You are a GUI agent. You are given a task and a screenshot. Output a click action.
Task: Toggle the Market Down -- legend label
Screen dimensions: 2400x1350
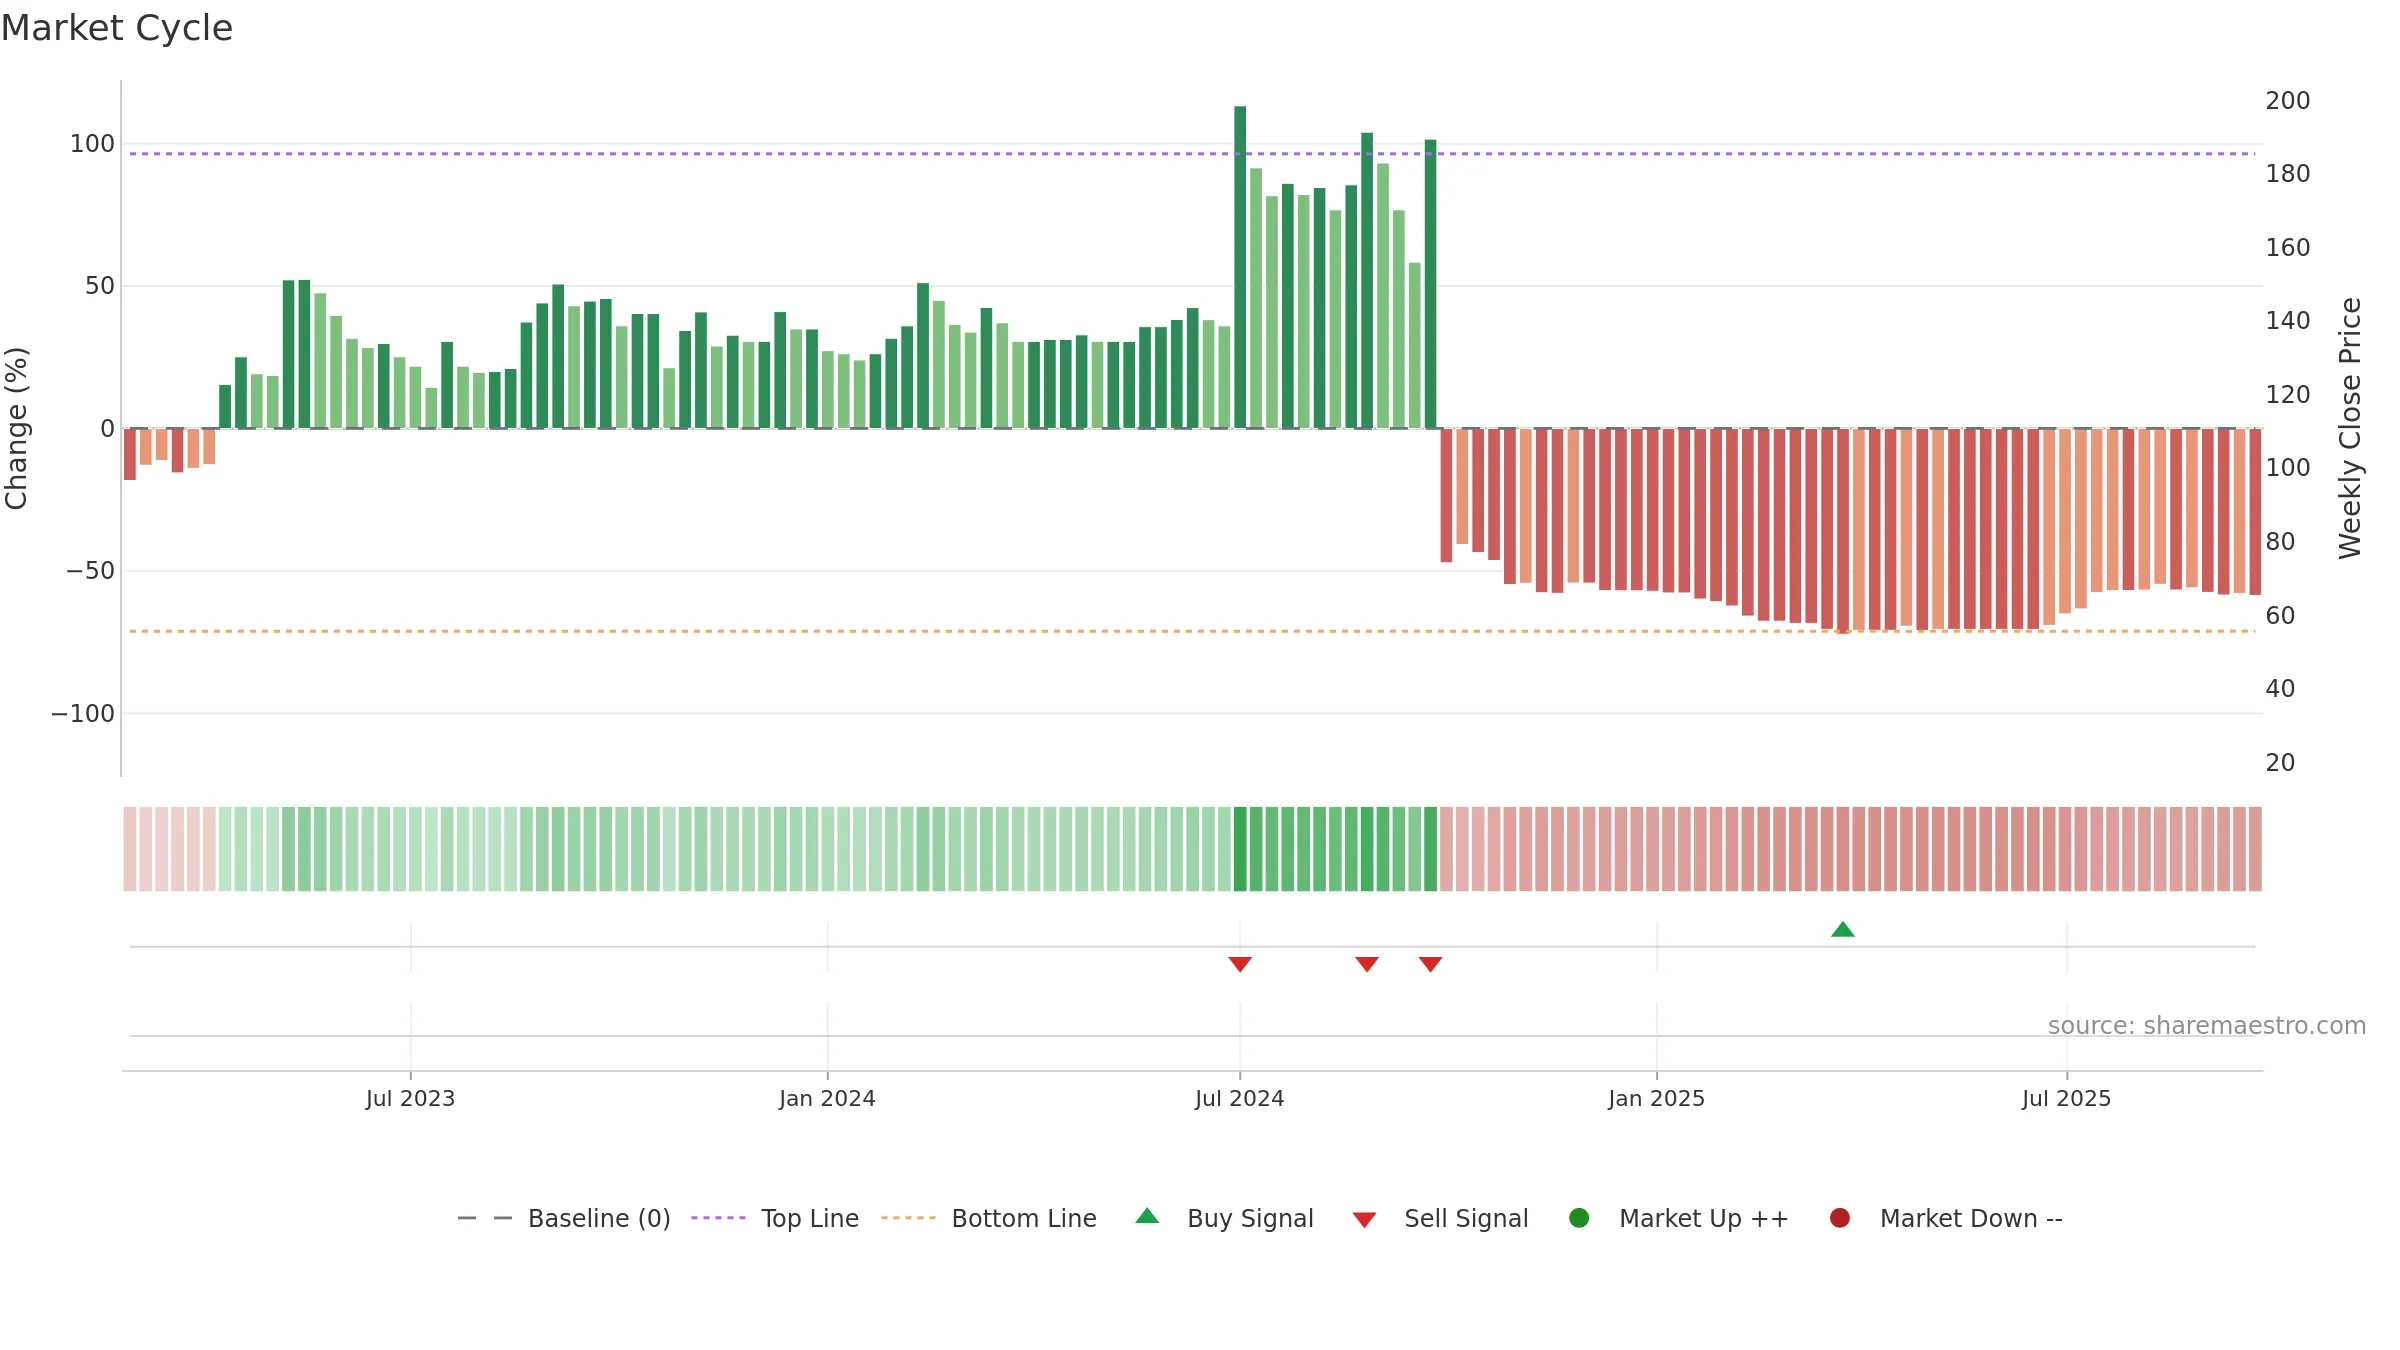pyautogui.click(x=1971, y=1219)
